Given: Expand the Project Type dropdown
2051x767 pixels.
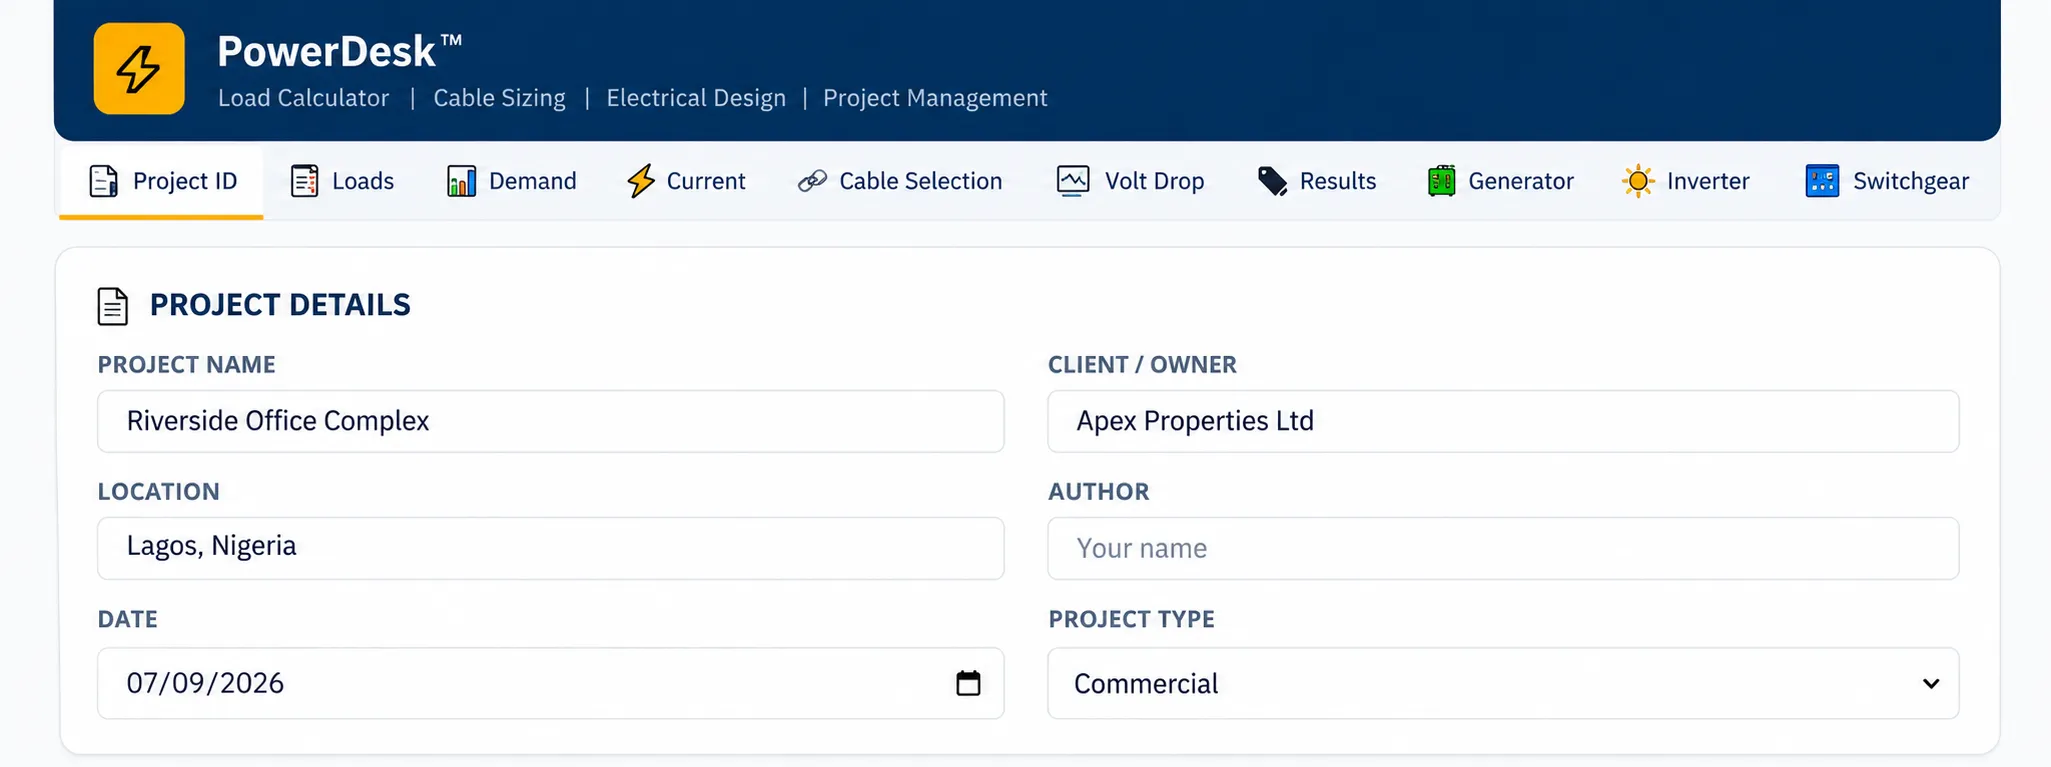Looking at the screenshot, I should [1503, 684].
